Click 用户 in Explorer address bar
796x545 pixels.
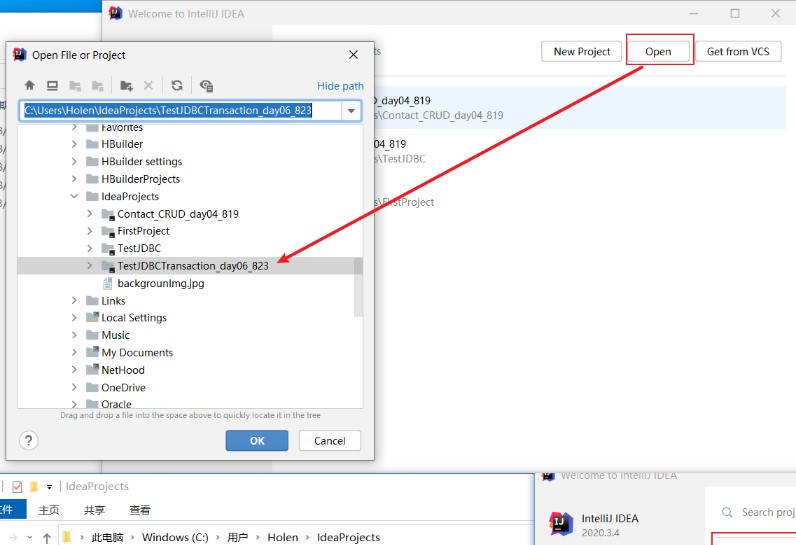click(238, 537)
